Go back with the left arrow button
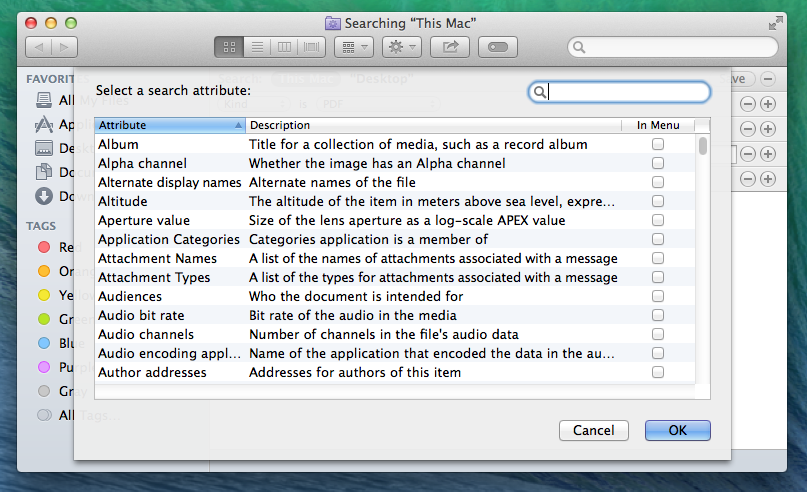The image size is (807, 492). (x=39, y=47)
